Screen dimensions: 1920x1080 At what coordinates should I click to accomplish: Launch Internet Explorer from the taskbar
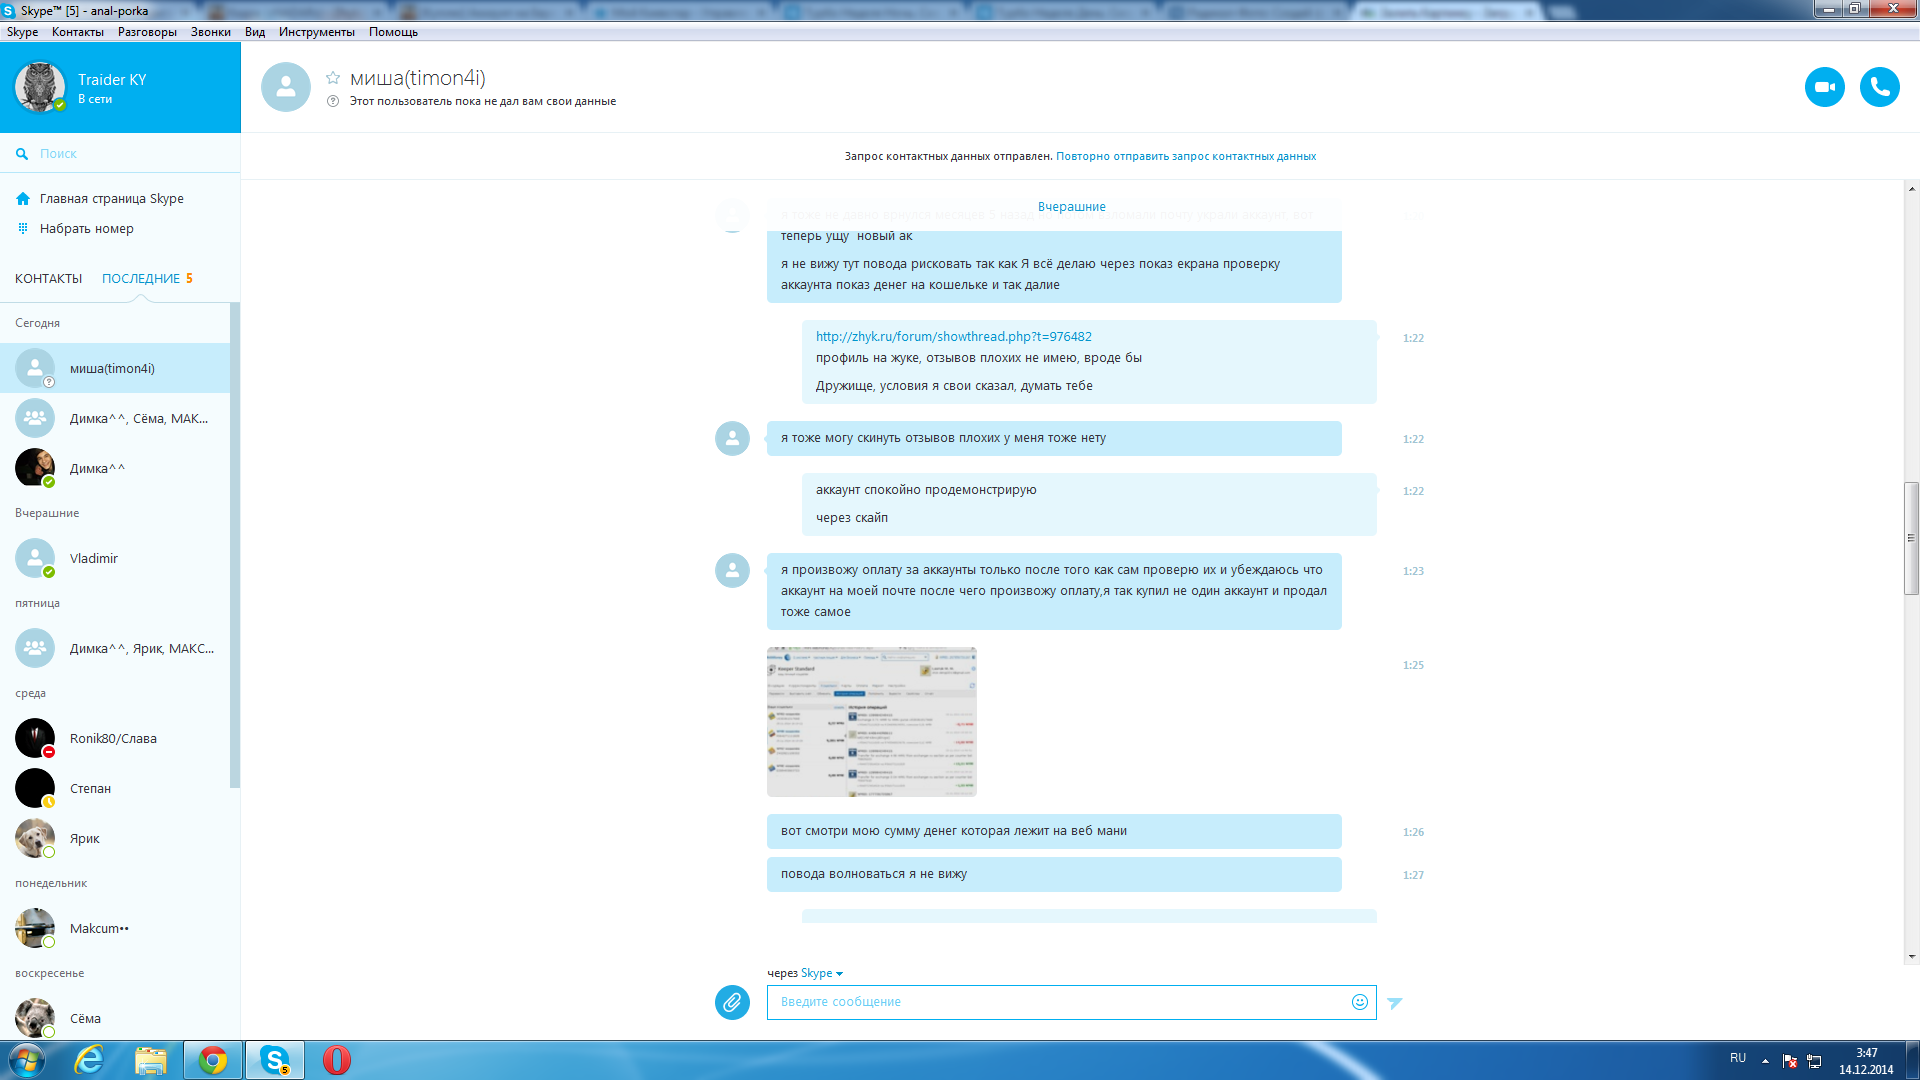(x=89, y=1060)
